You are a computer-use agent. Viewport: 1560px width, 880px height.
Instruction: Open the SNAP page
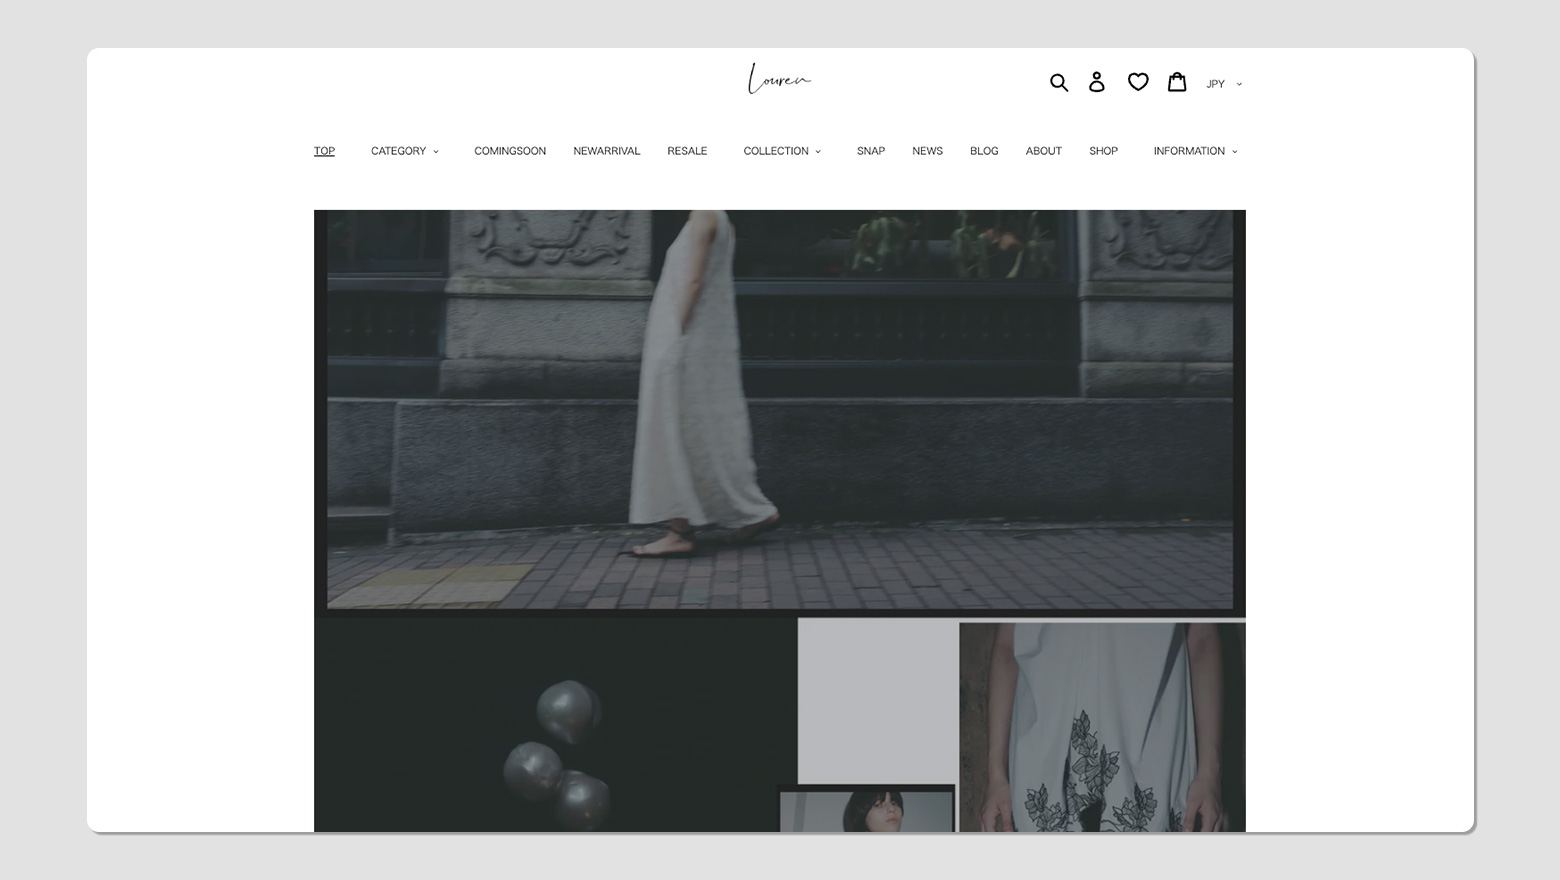coord(871,151)
